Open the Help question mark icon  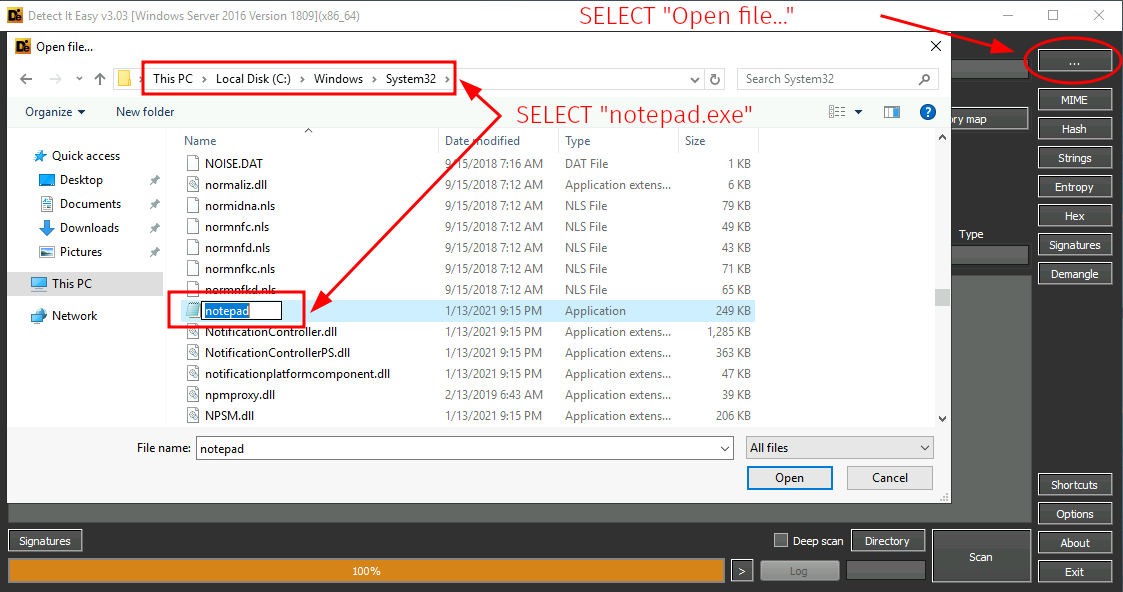pos(927,112)
